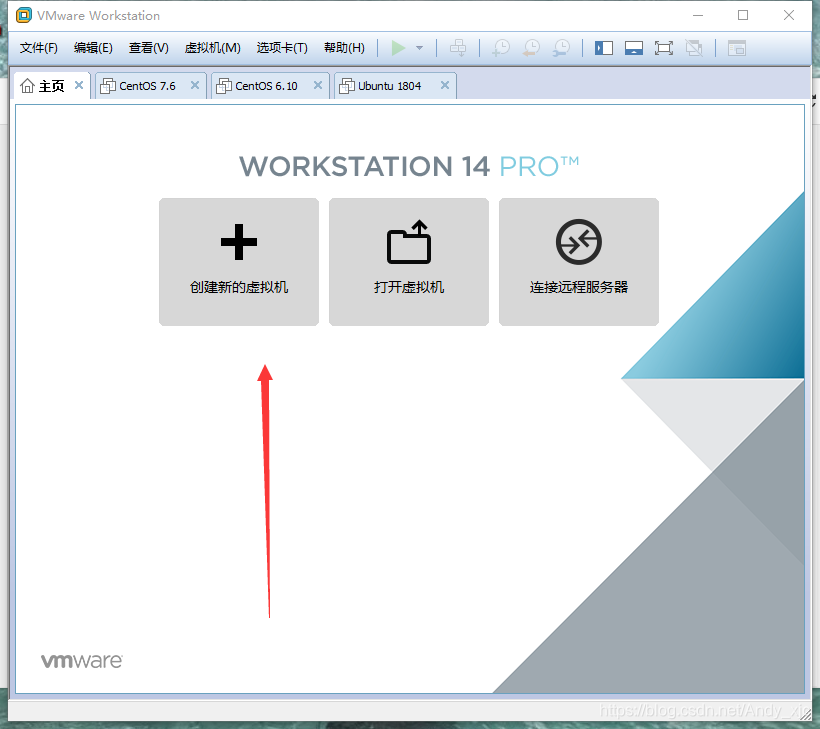Toggle the library sidebar view icon
The height and width of the screenshot is (729, 820).
tap(604, 48)
